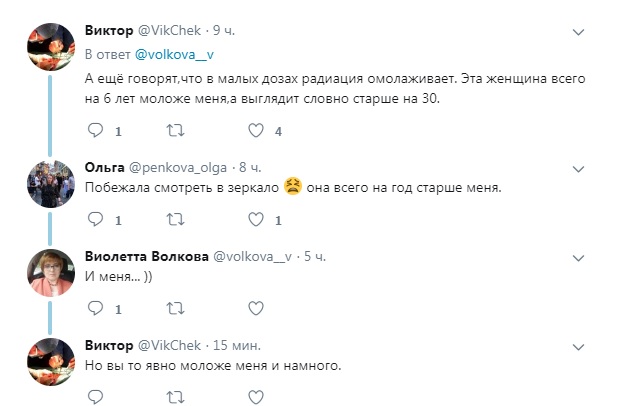Open more options on Виктор's first tweet
The height and width of the screenshot is (406, 624).
click(x=577, y=32)
